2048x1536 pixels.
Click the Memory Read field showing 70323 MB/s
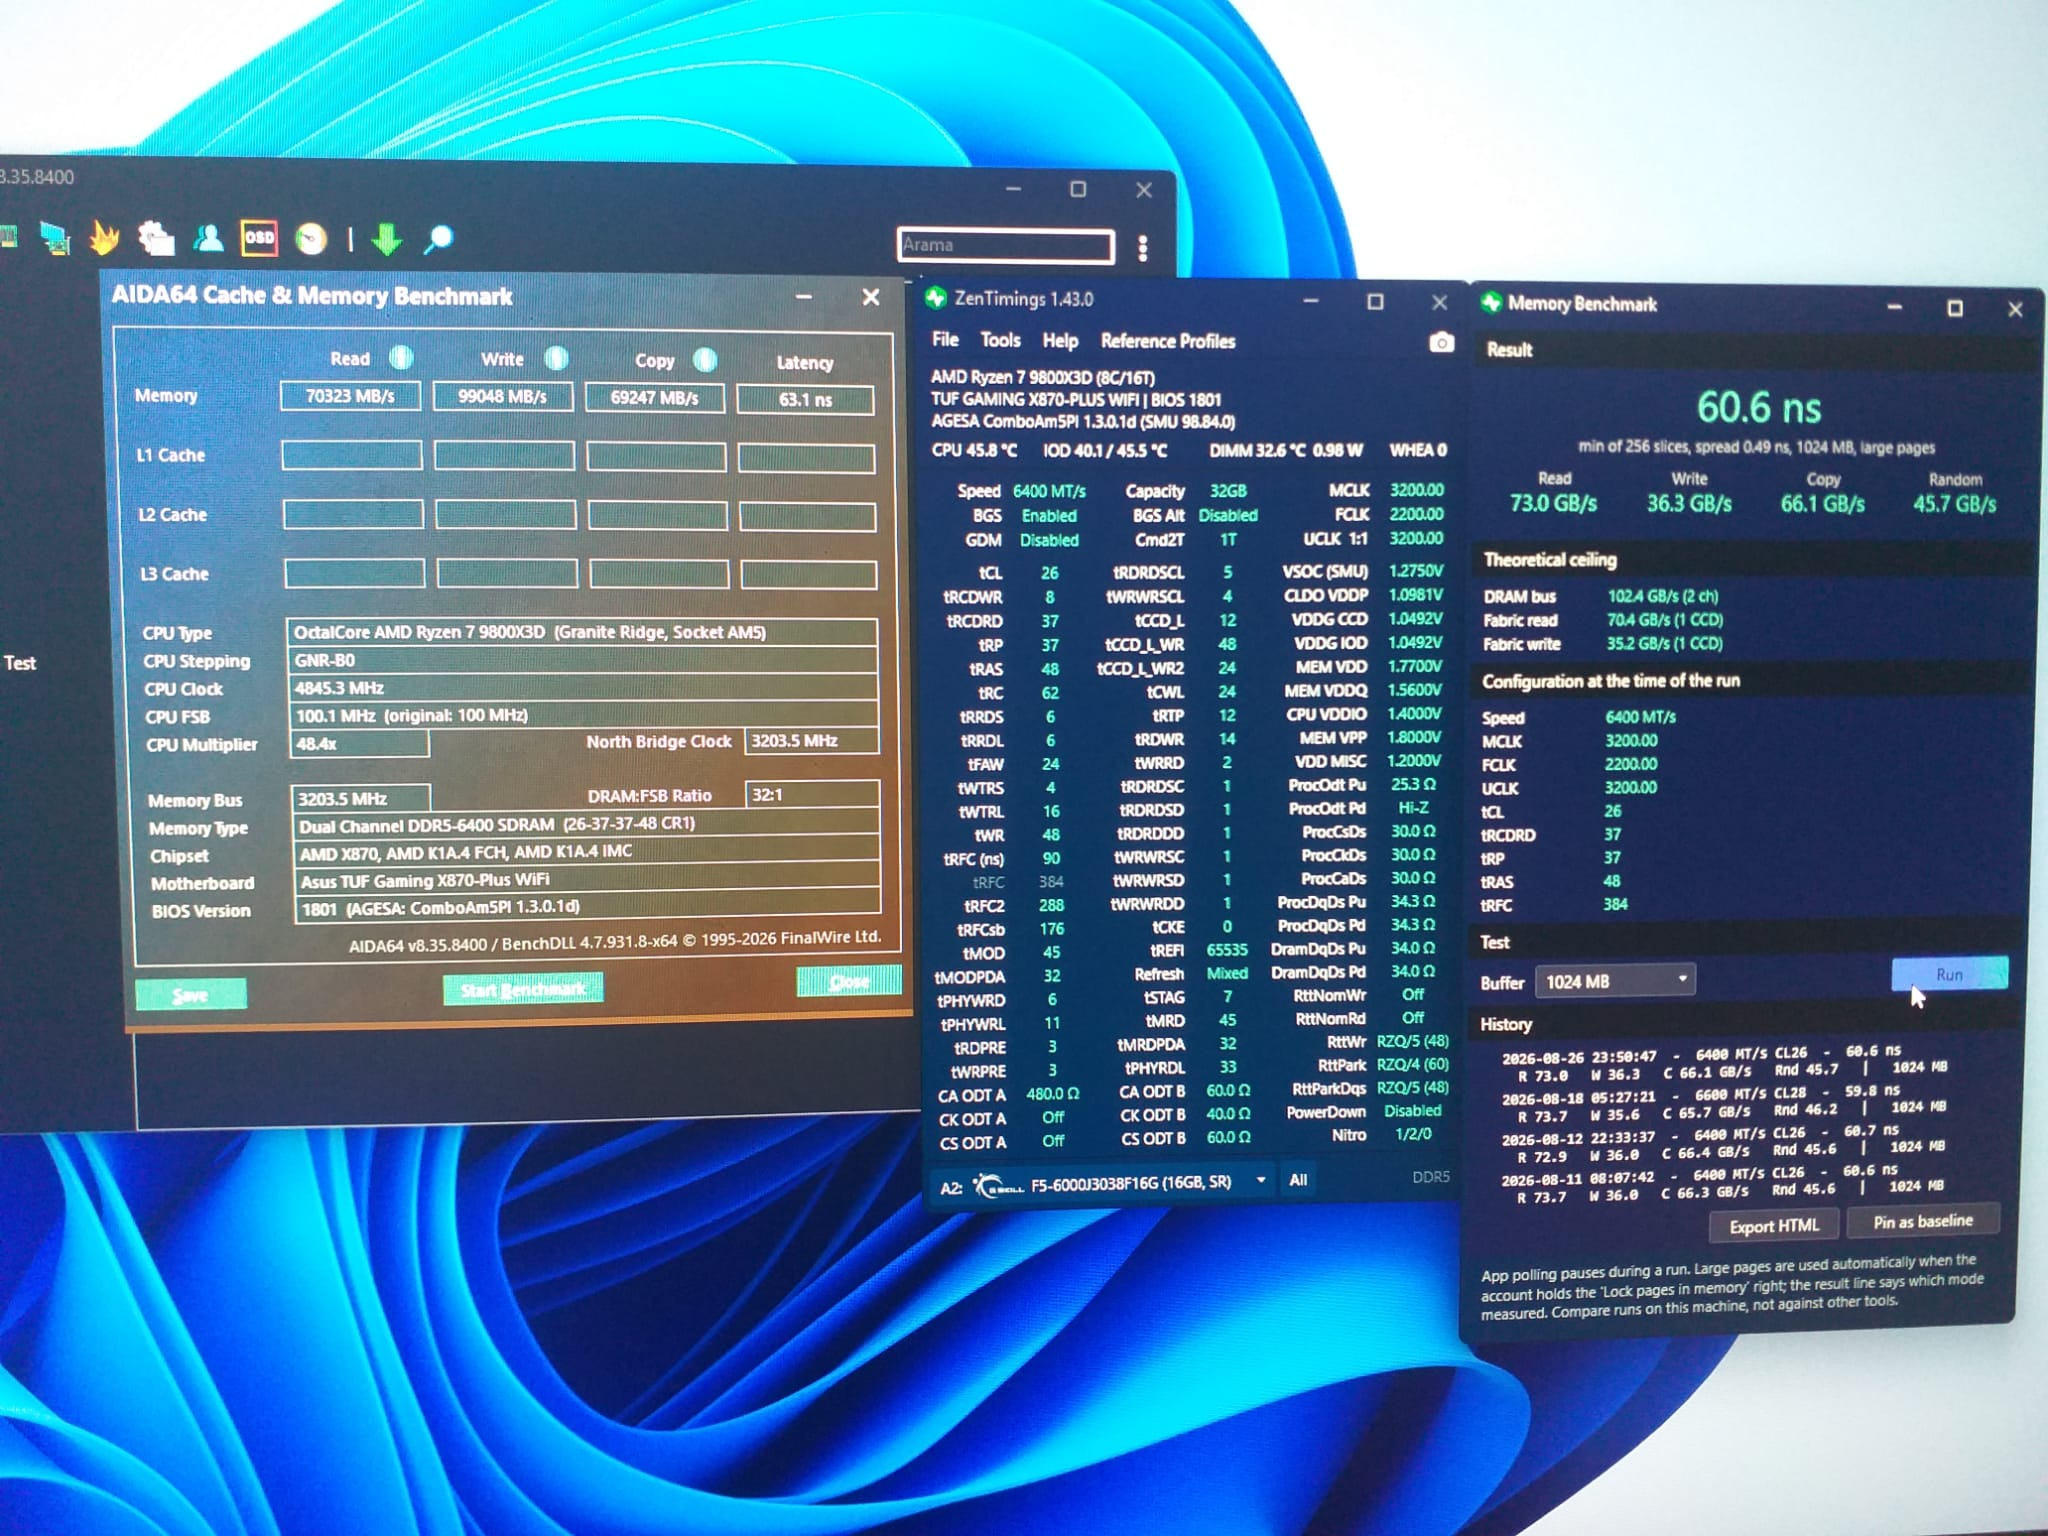click(350, 396)
